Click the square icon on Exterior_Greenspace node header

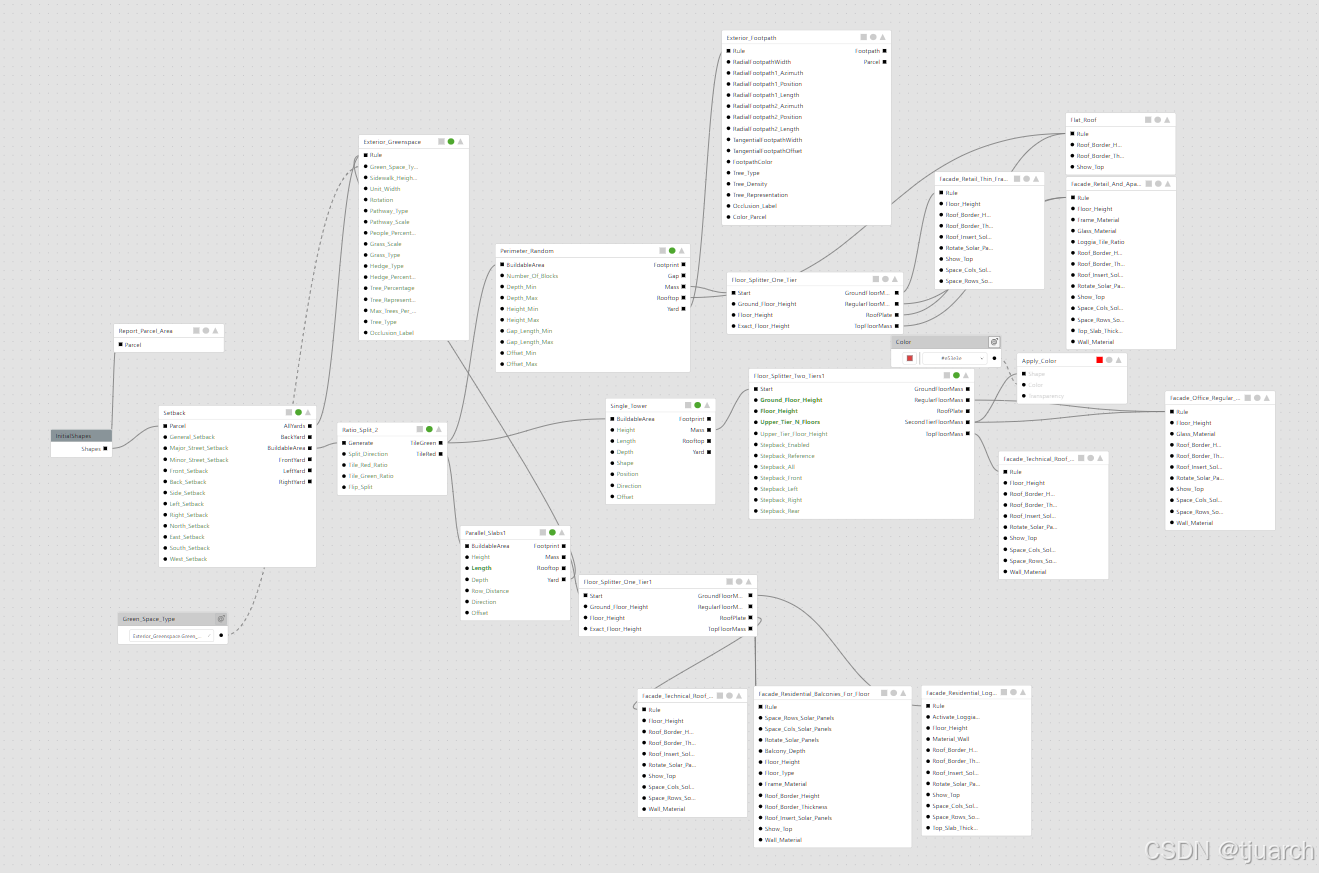tap(441, 141)
